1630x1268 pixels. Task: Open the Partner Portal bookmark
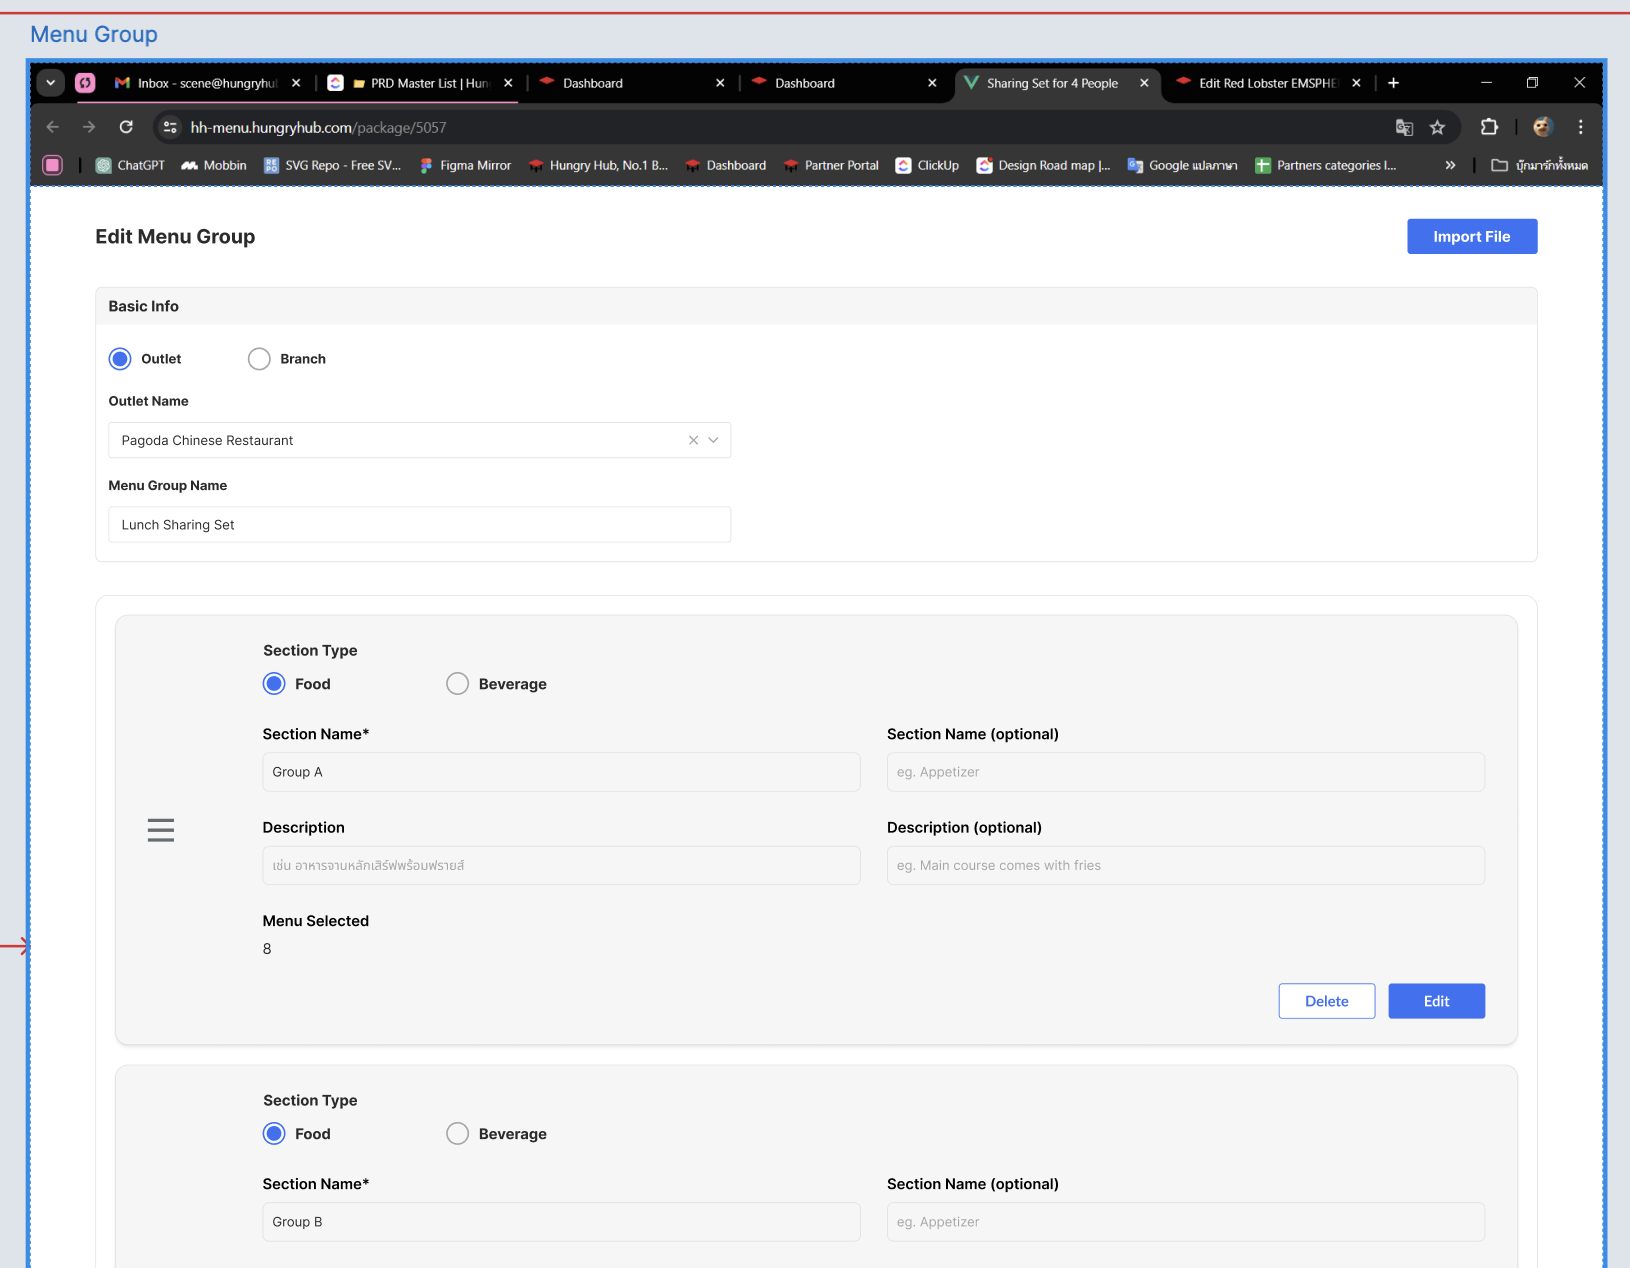pos(831,165)
